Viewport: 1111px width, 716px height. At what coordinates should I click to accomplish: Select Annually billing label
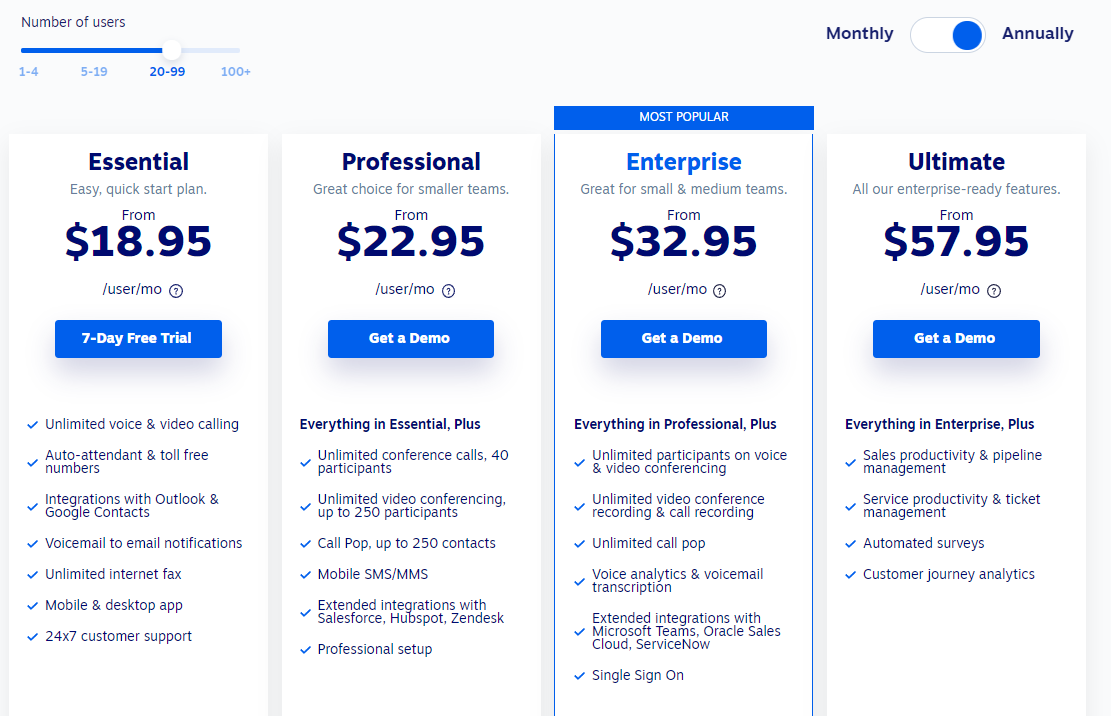pyautogui.click(x=1037, y=33)
